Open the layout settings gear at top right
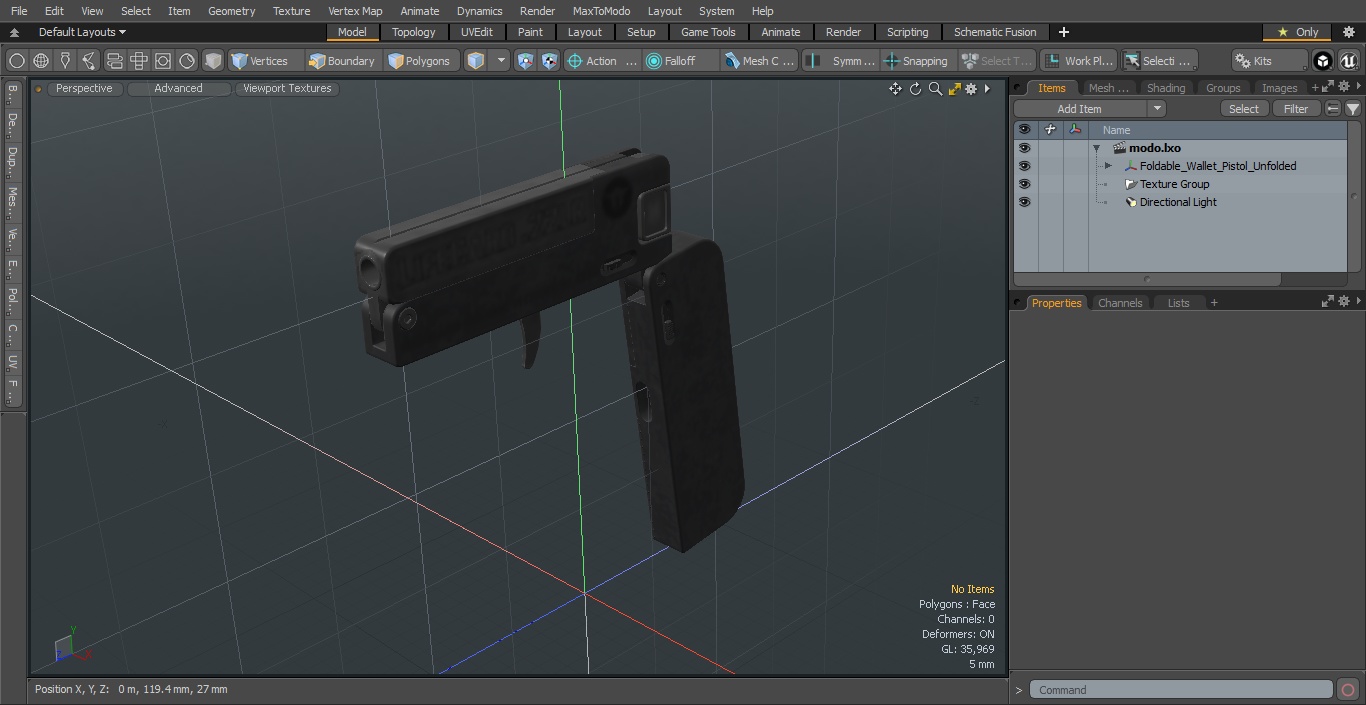 pyautogui.click(x=1348, y=32)
